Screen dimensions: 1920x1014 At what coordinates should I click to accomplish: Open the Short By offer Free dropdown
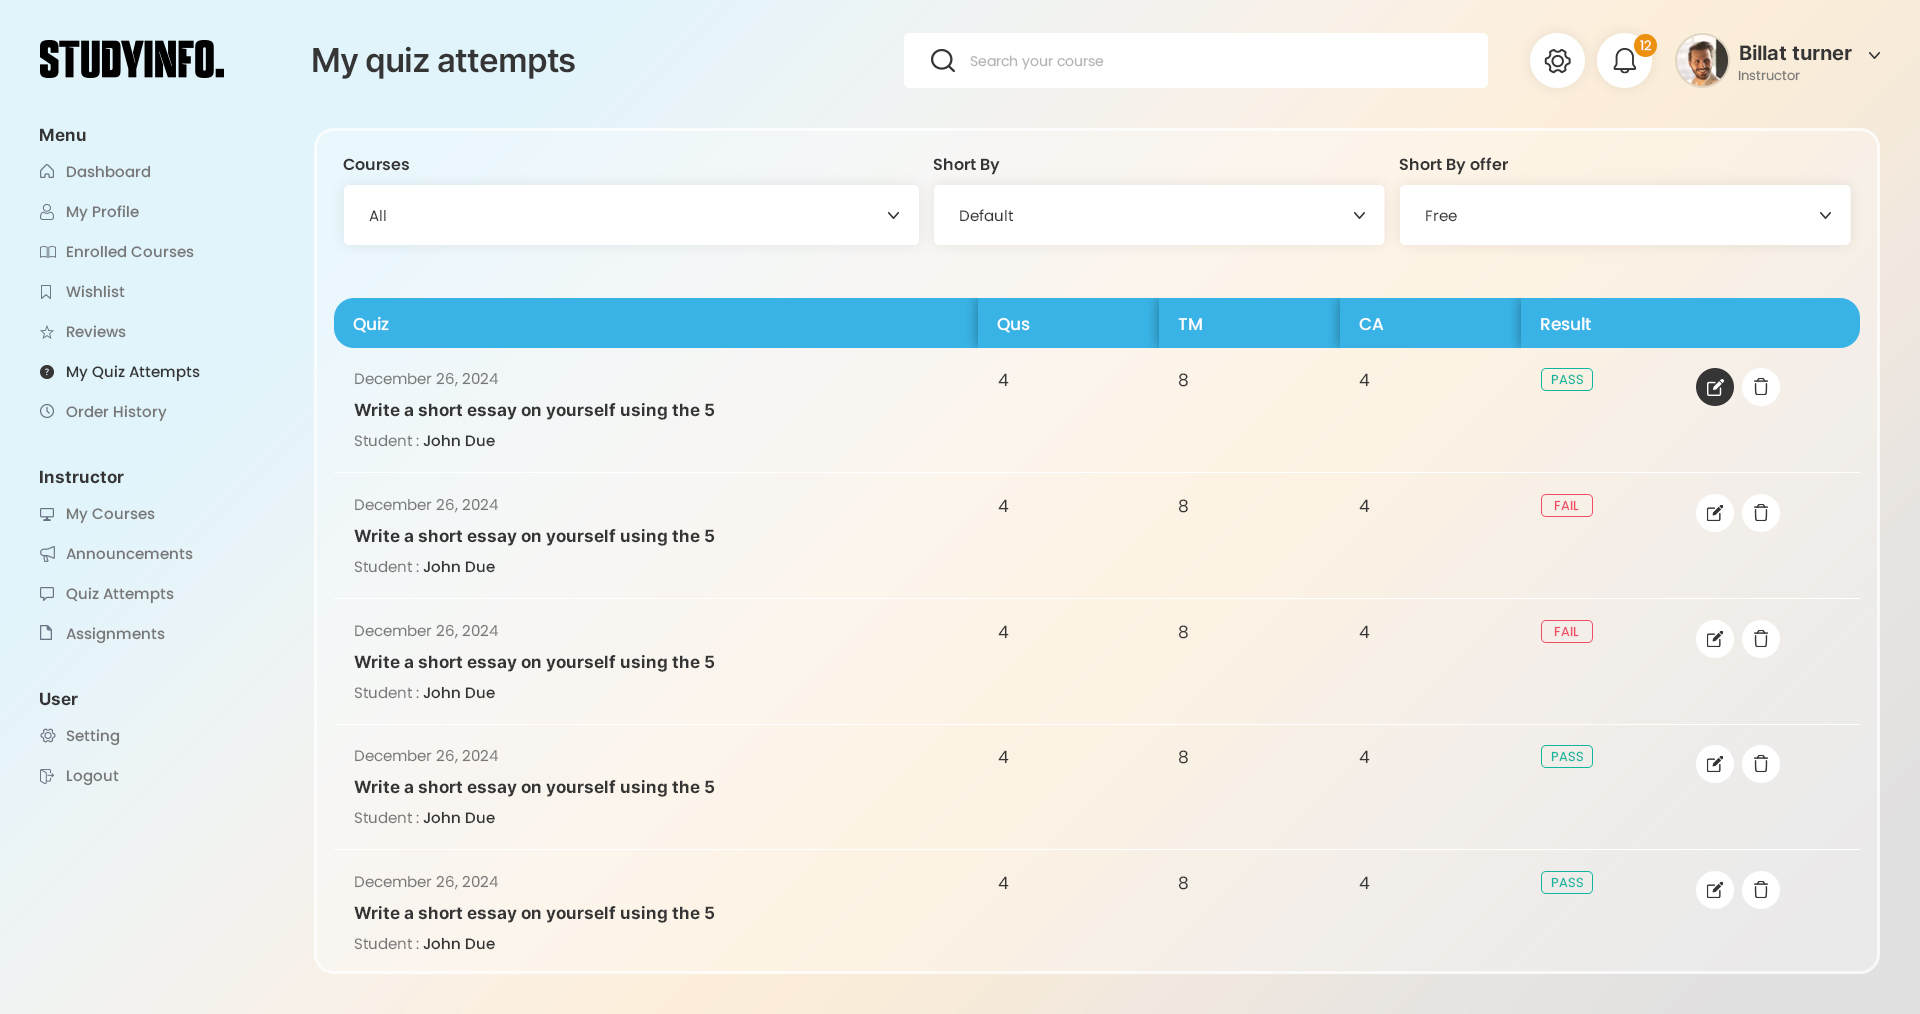pyautogui.click(x=1624, y=215)
